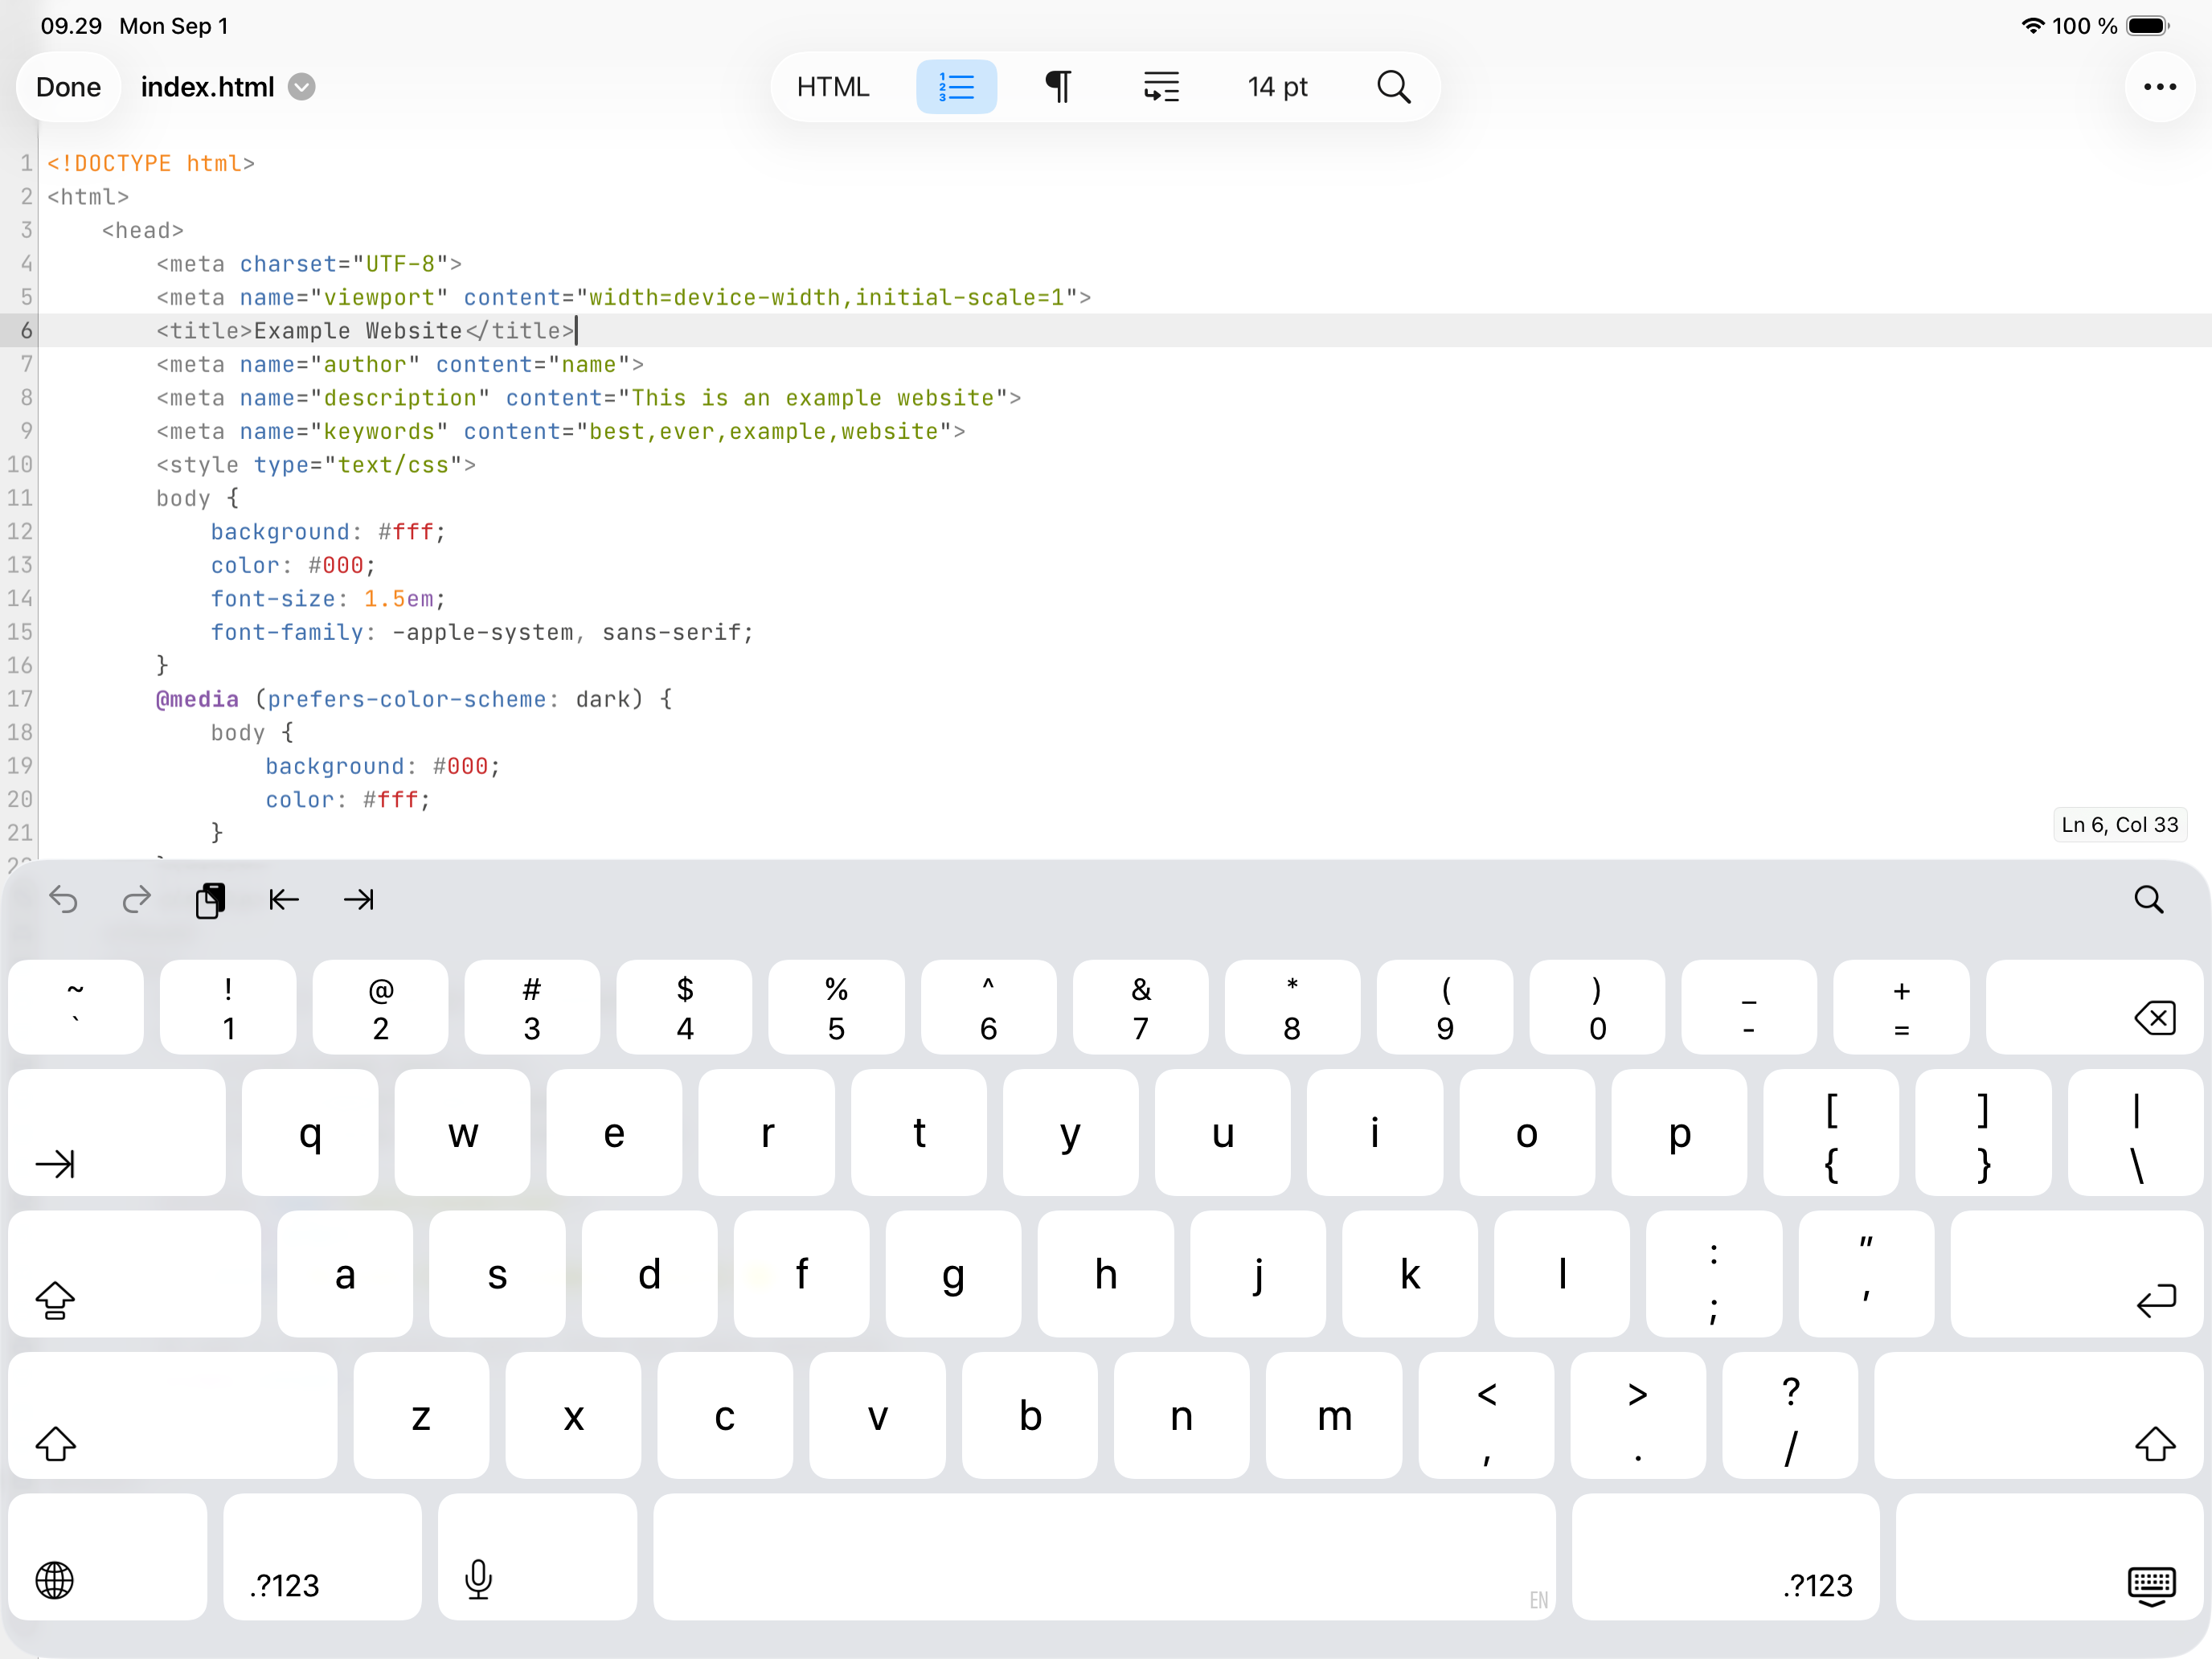2212x1659 pixels.
Task: Switch keyboard language with globe key
Action: (x=55, y=1580)
